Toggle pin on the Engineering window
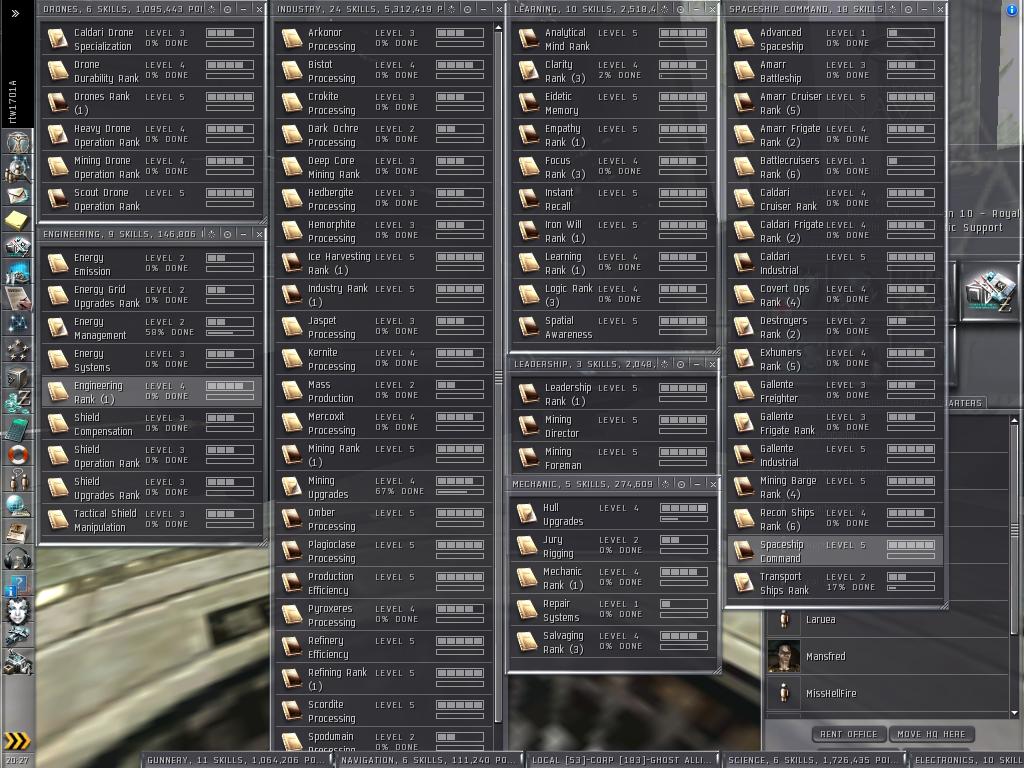The width and height of the screenshot is (1024, 768). tap(227, 234)
